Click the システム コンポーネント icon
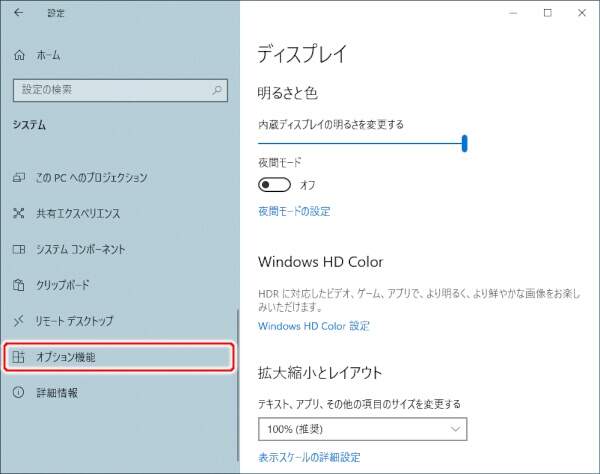Viewport: 600px width, 474px height. [18, 249]
